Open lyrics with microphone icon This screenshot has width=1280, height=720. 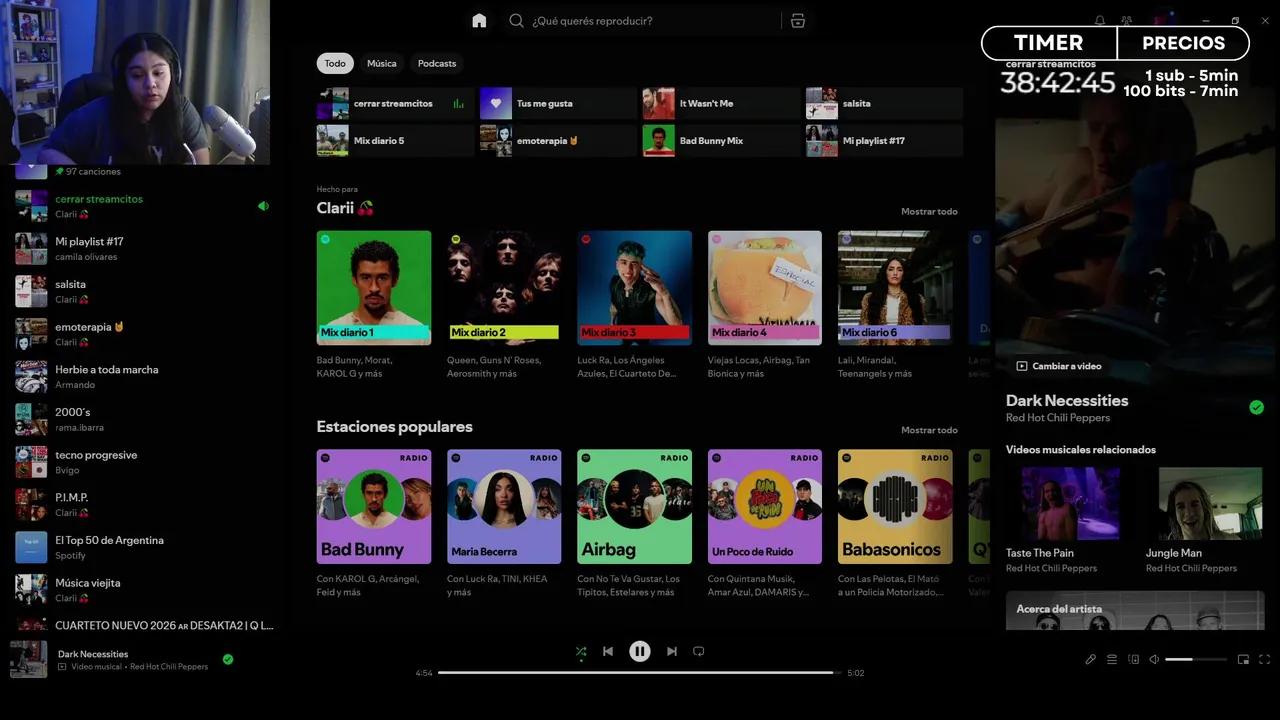(x=1091, y=660)
